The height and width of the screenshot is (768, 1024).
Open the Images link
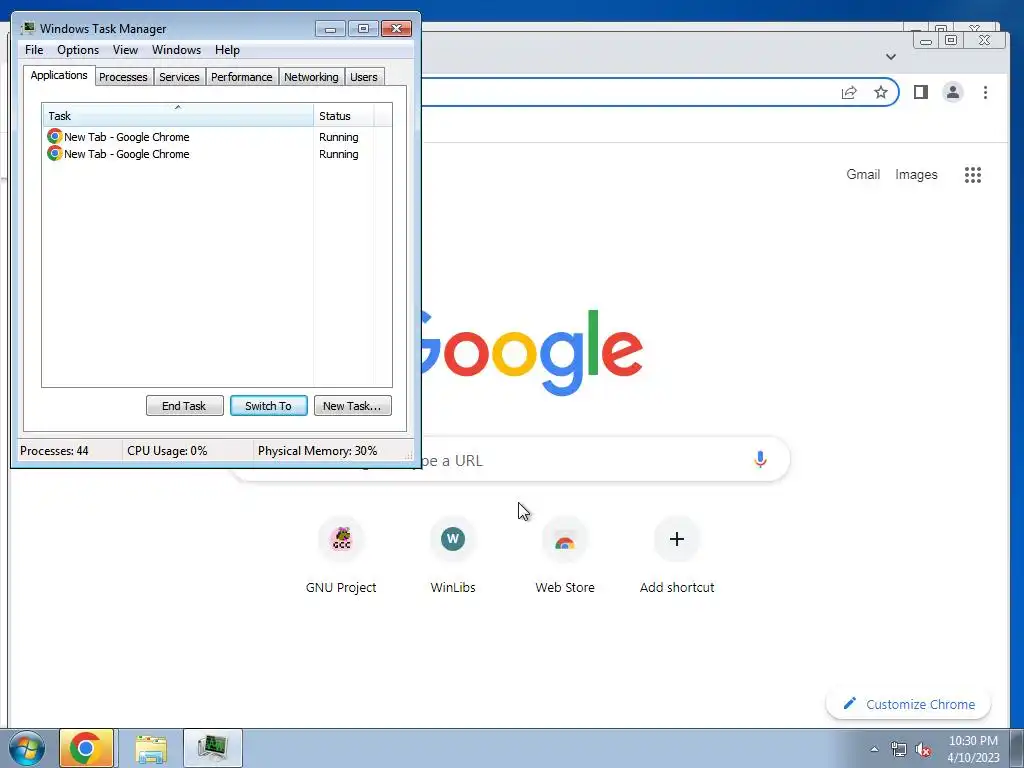[916, 174]
